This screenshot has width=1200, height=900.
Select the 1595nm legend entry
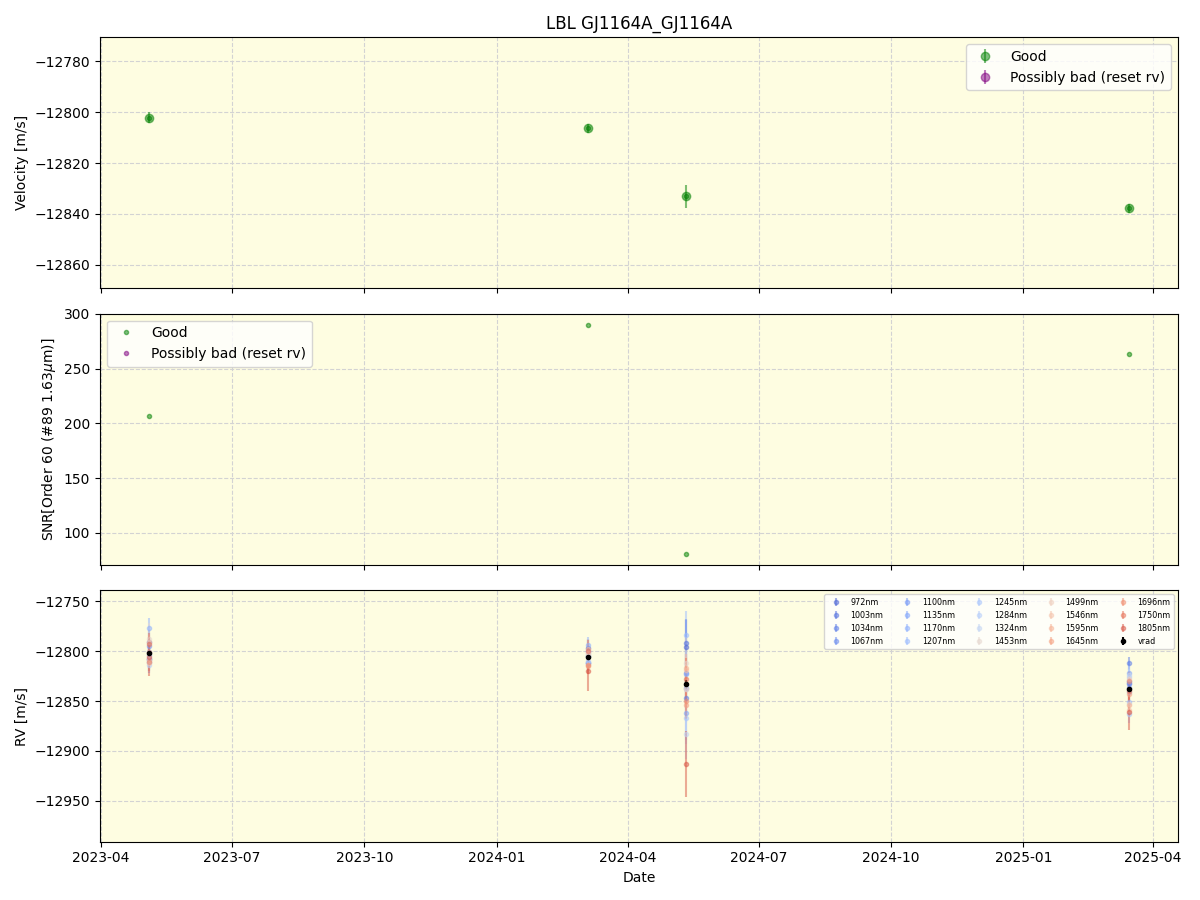tap(1075, 628)
